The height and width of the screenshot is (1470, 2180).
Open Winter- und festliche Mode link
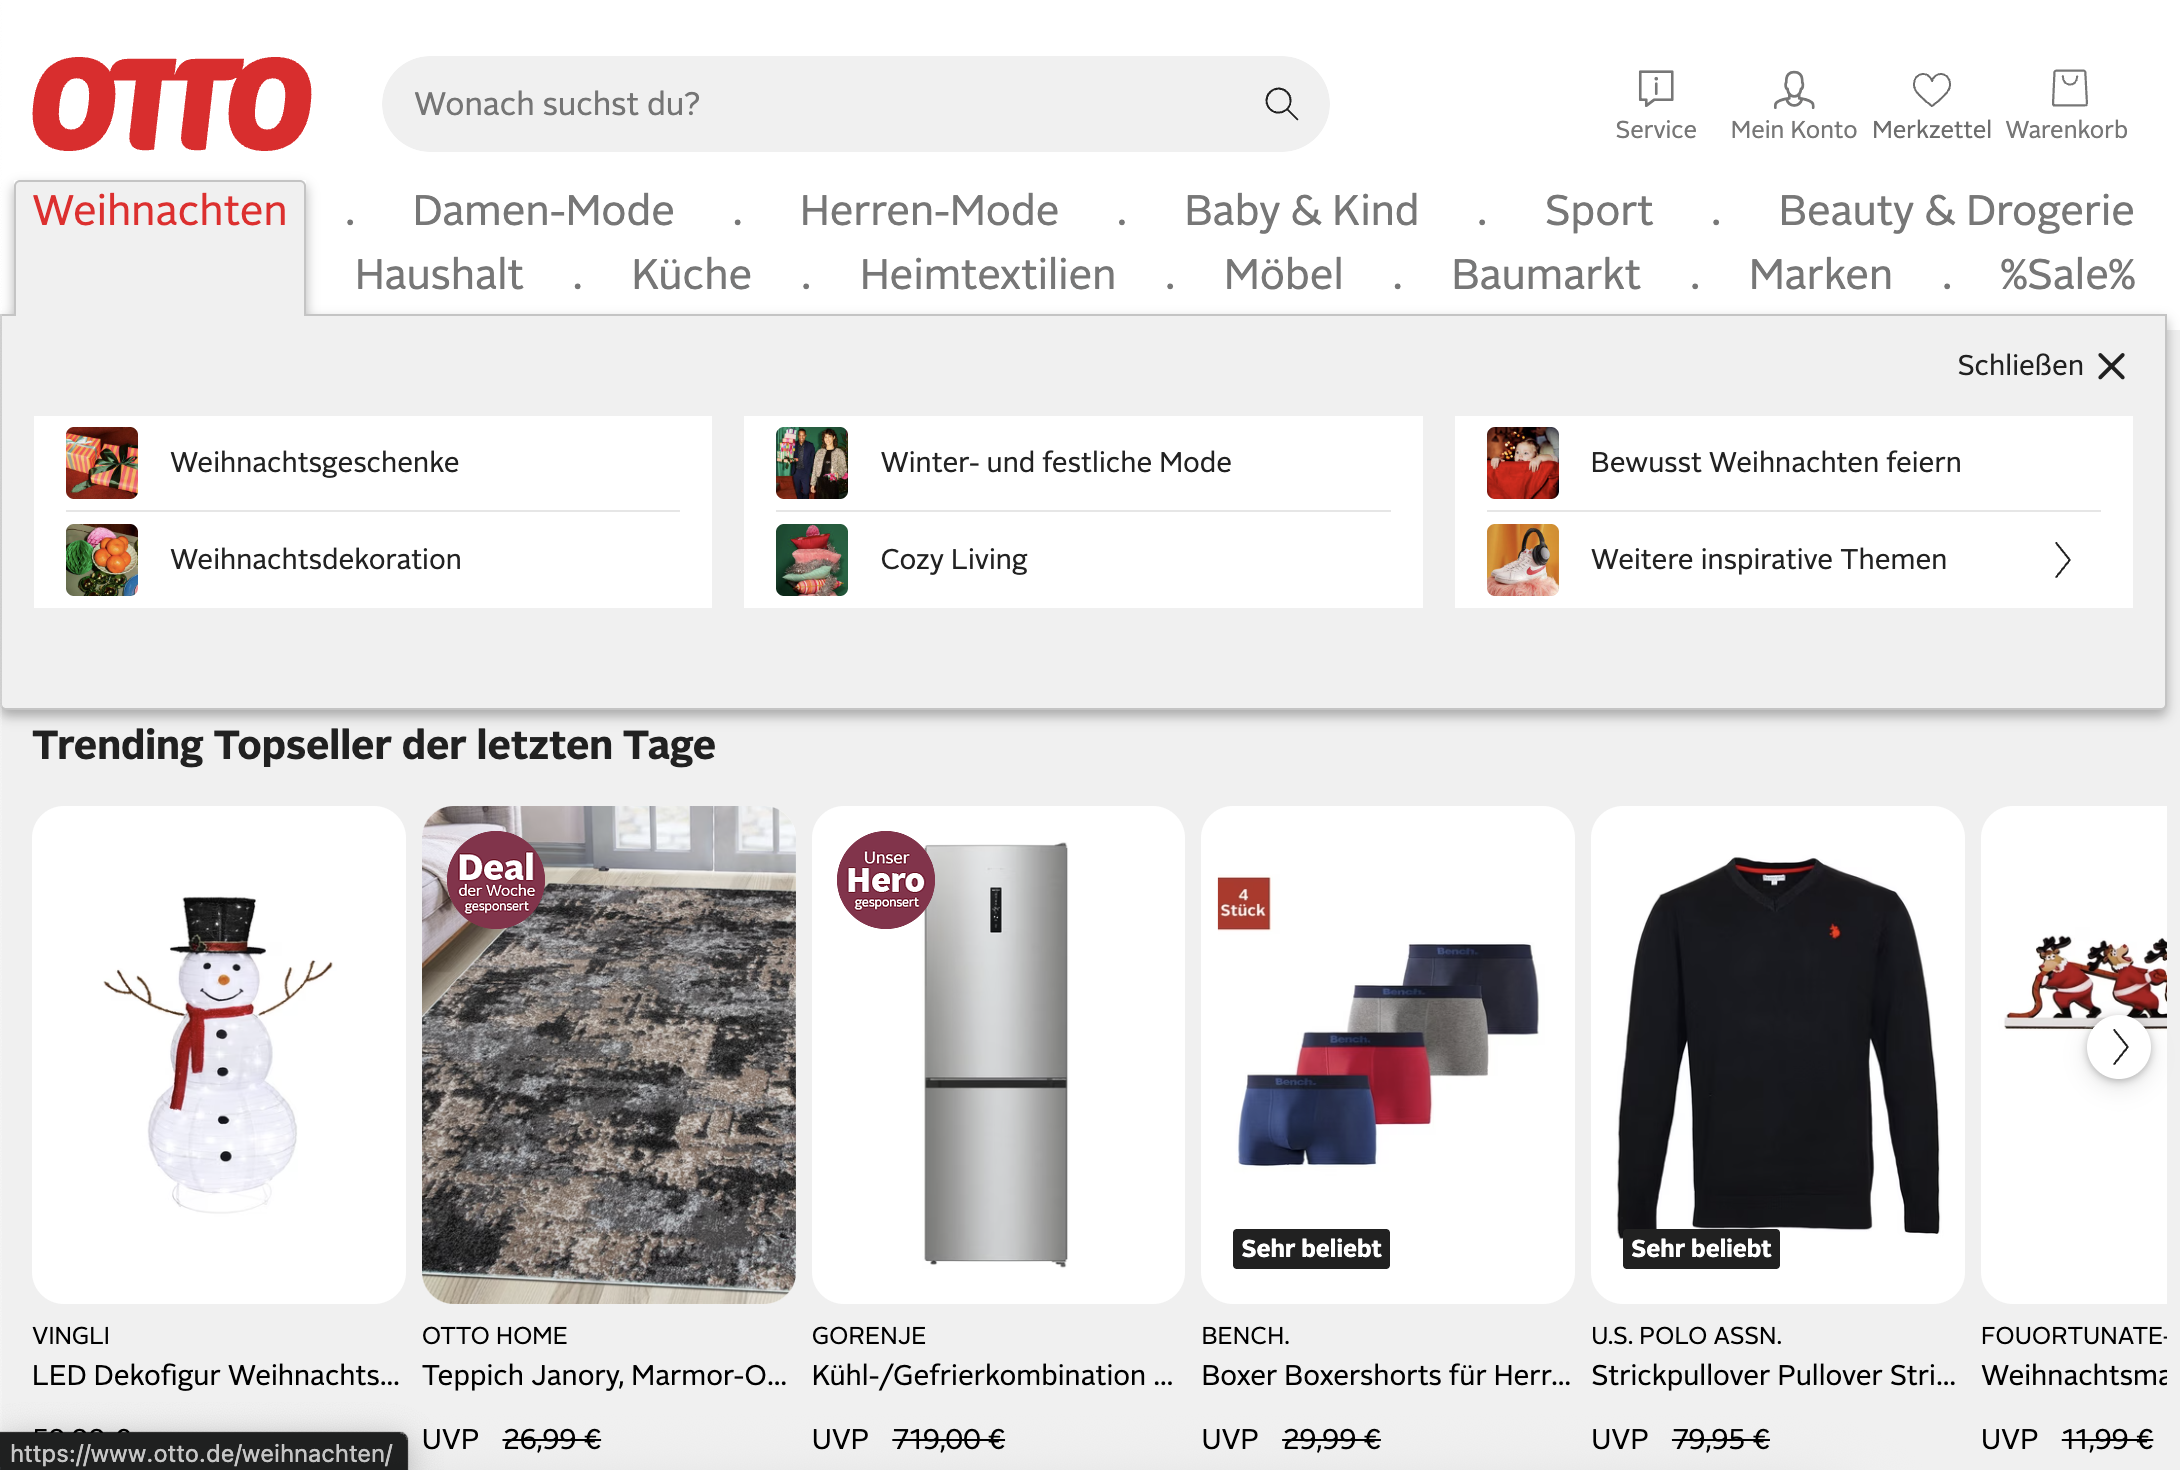tap(1056, 463)
